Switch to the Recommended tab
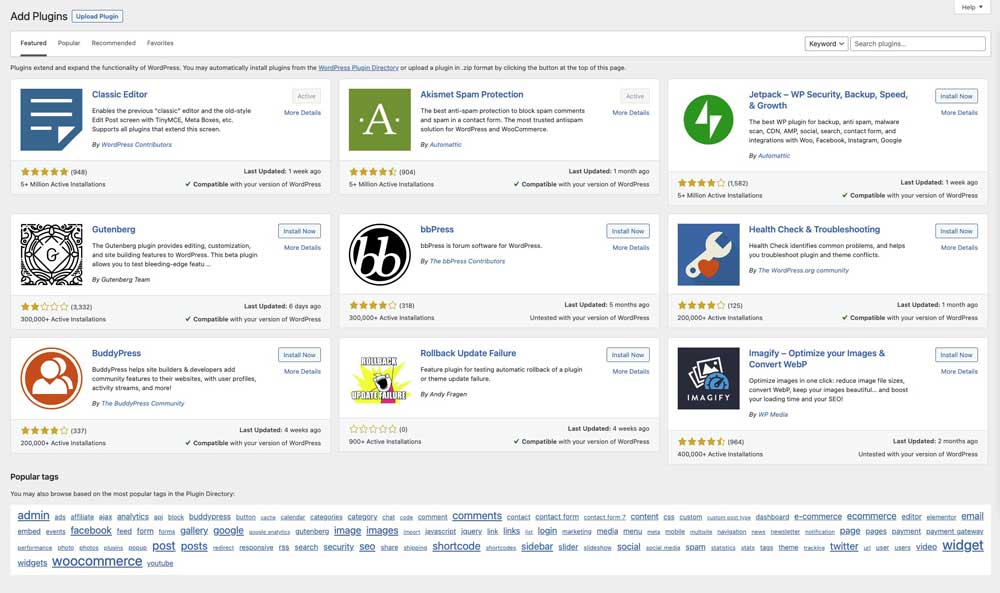 [x=113, y=44]
